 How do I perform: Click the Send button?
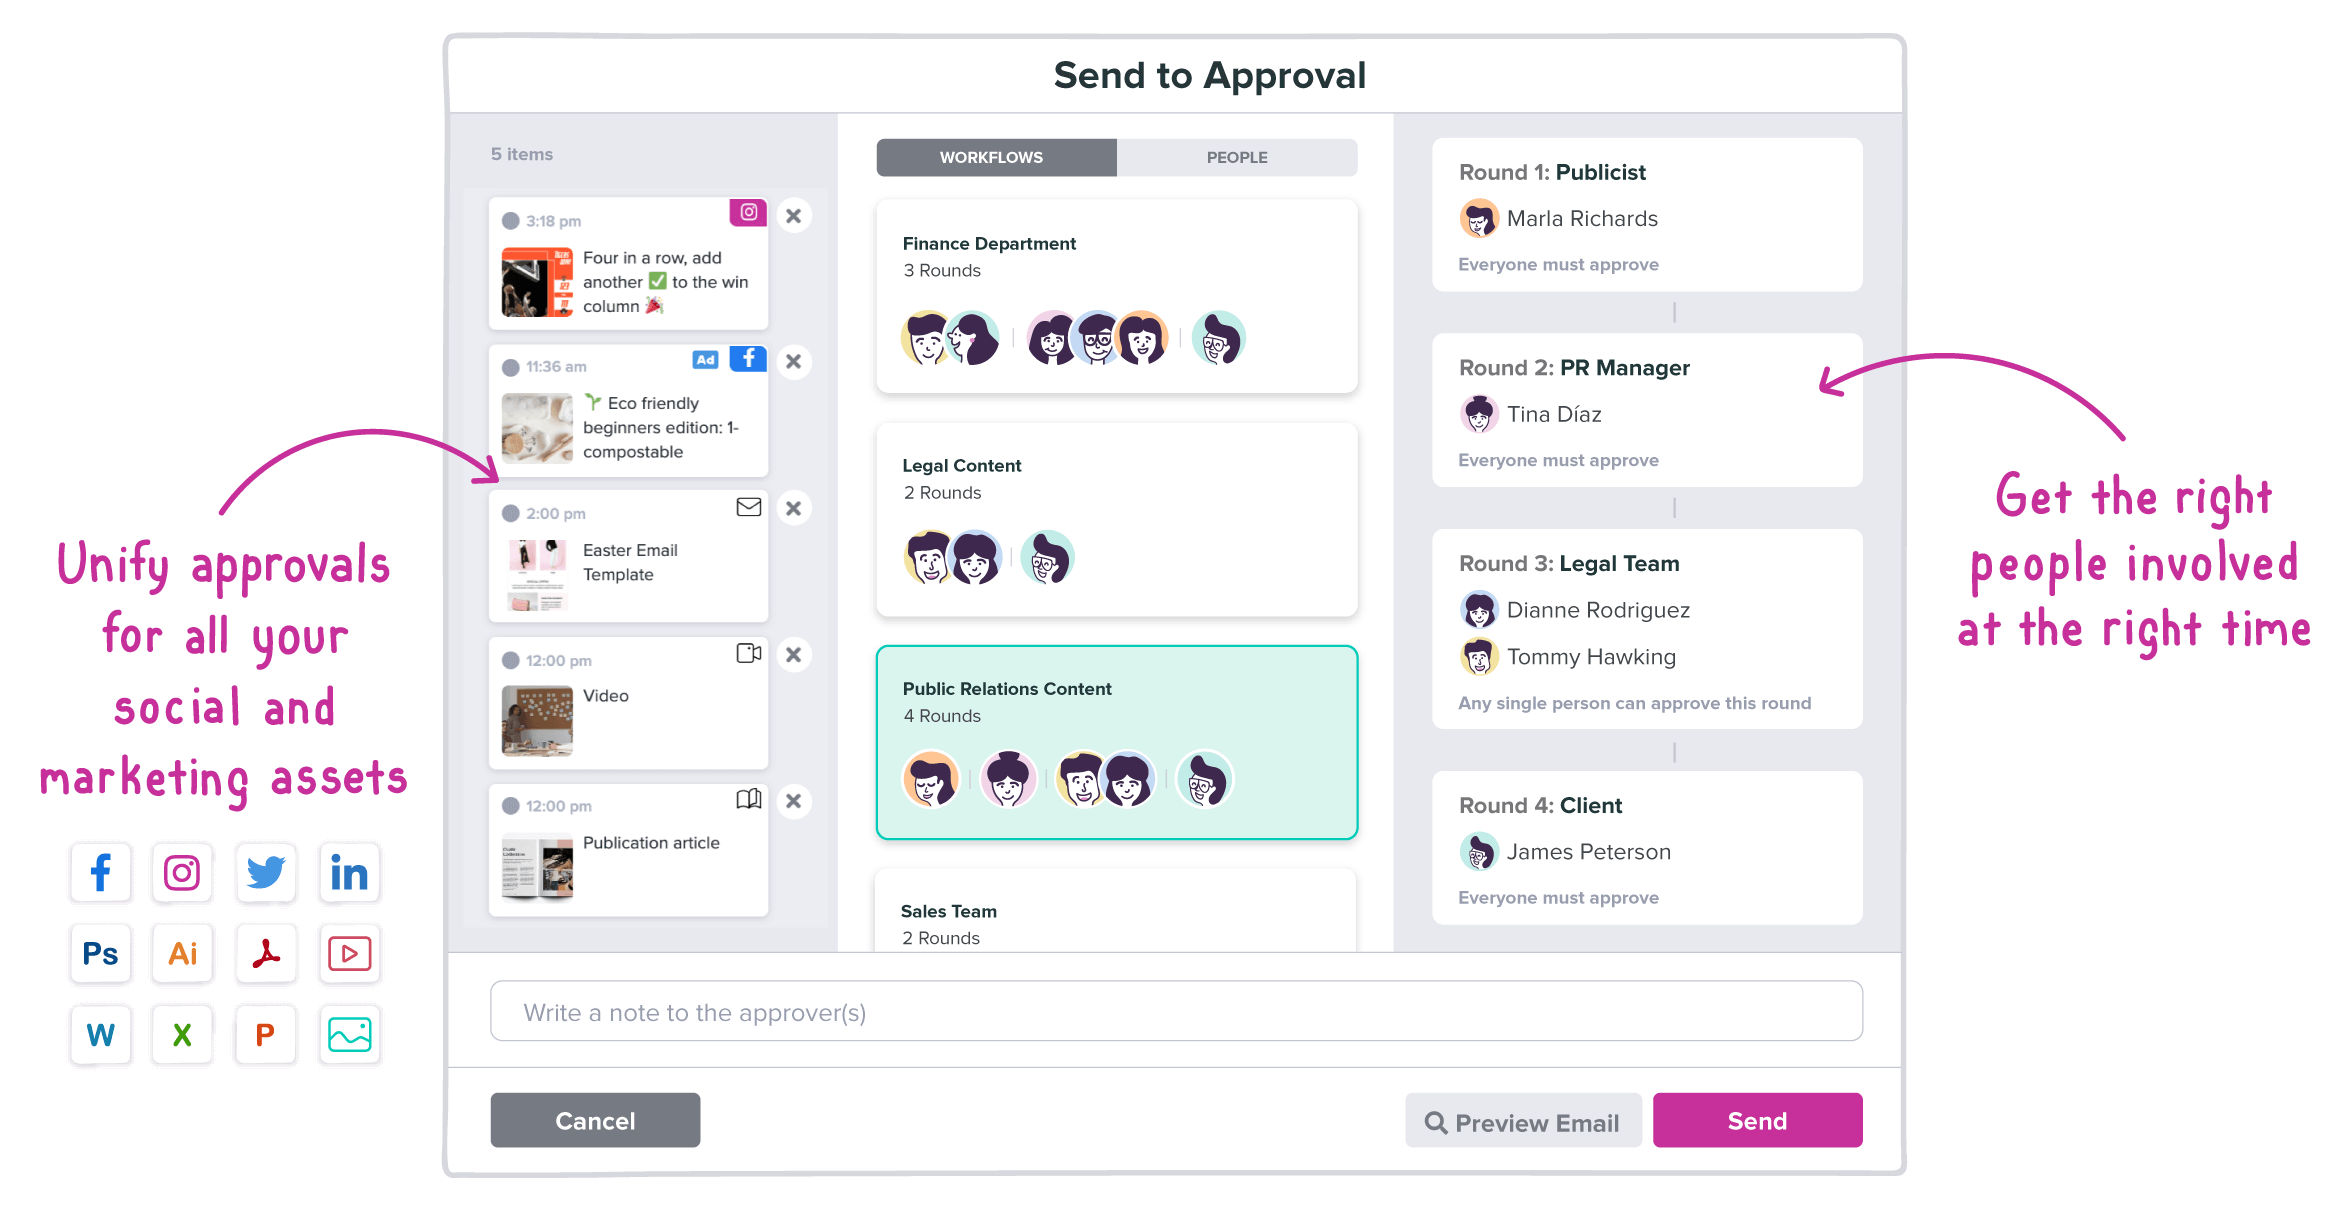click(x=1757, y=1120)
